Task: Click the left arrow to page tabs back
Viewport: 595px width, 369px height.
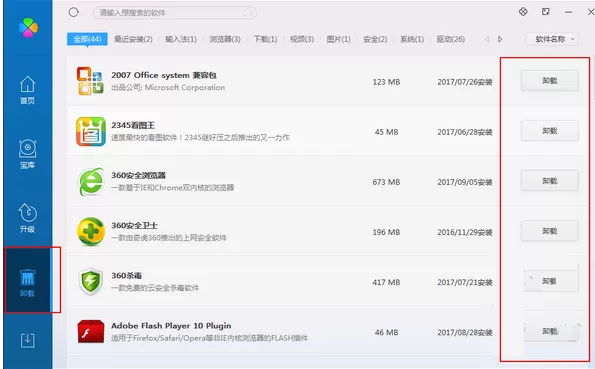Action: (487, 39)
